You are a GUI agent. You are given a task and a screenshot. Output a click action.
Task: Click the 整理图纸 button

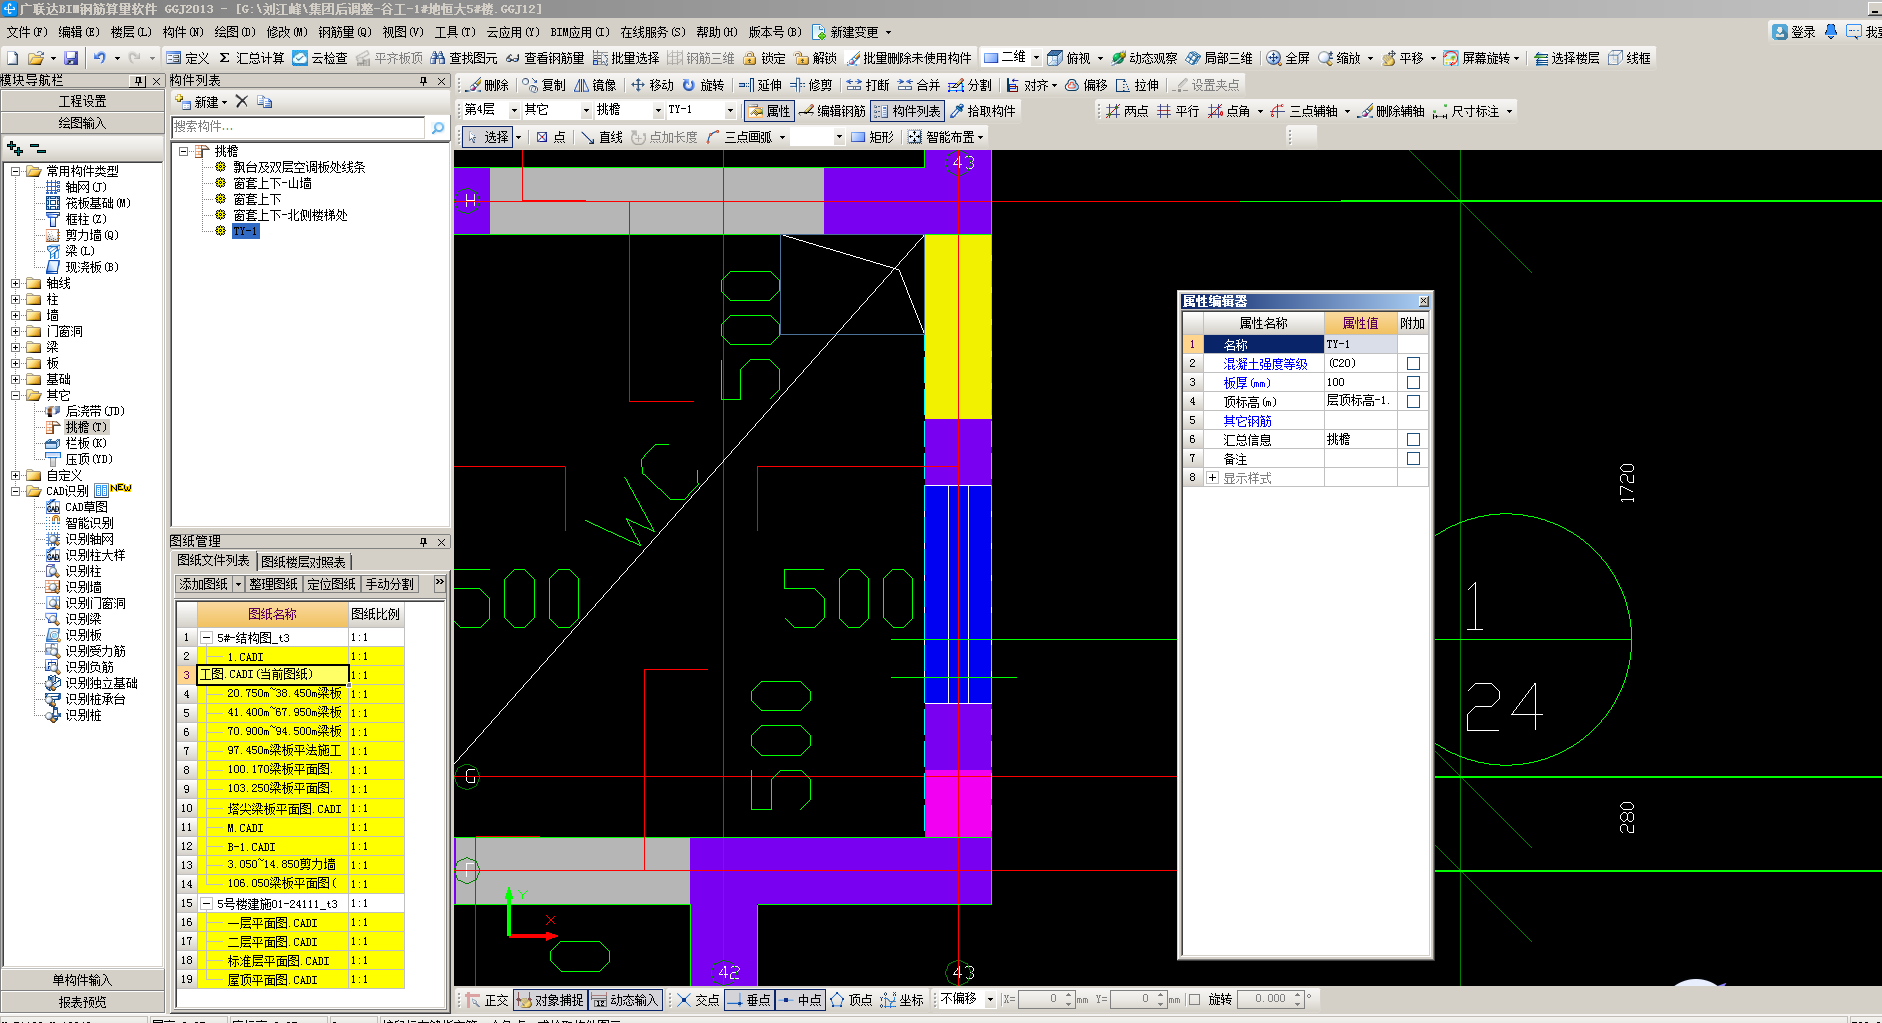pos(274,584)
